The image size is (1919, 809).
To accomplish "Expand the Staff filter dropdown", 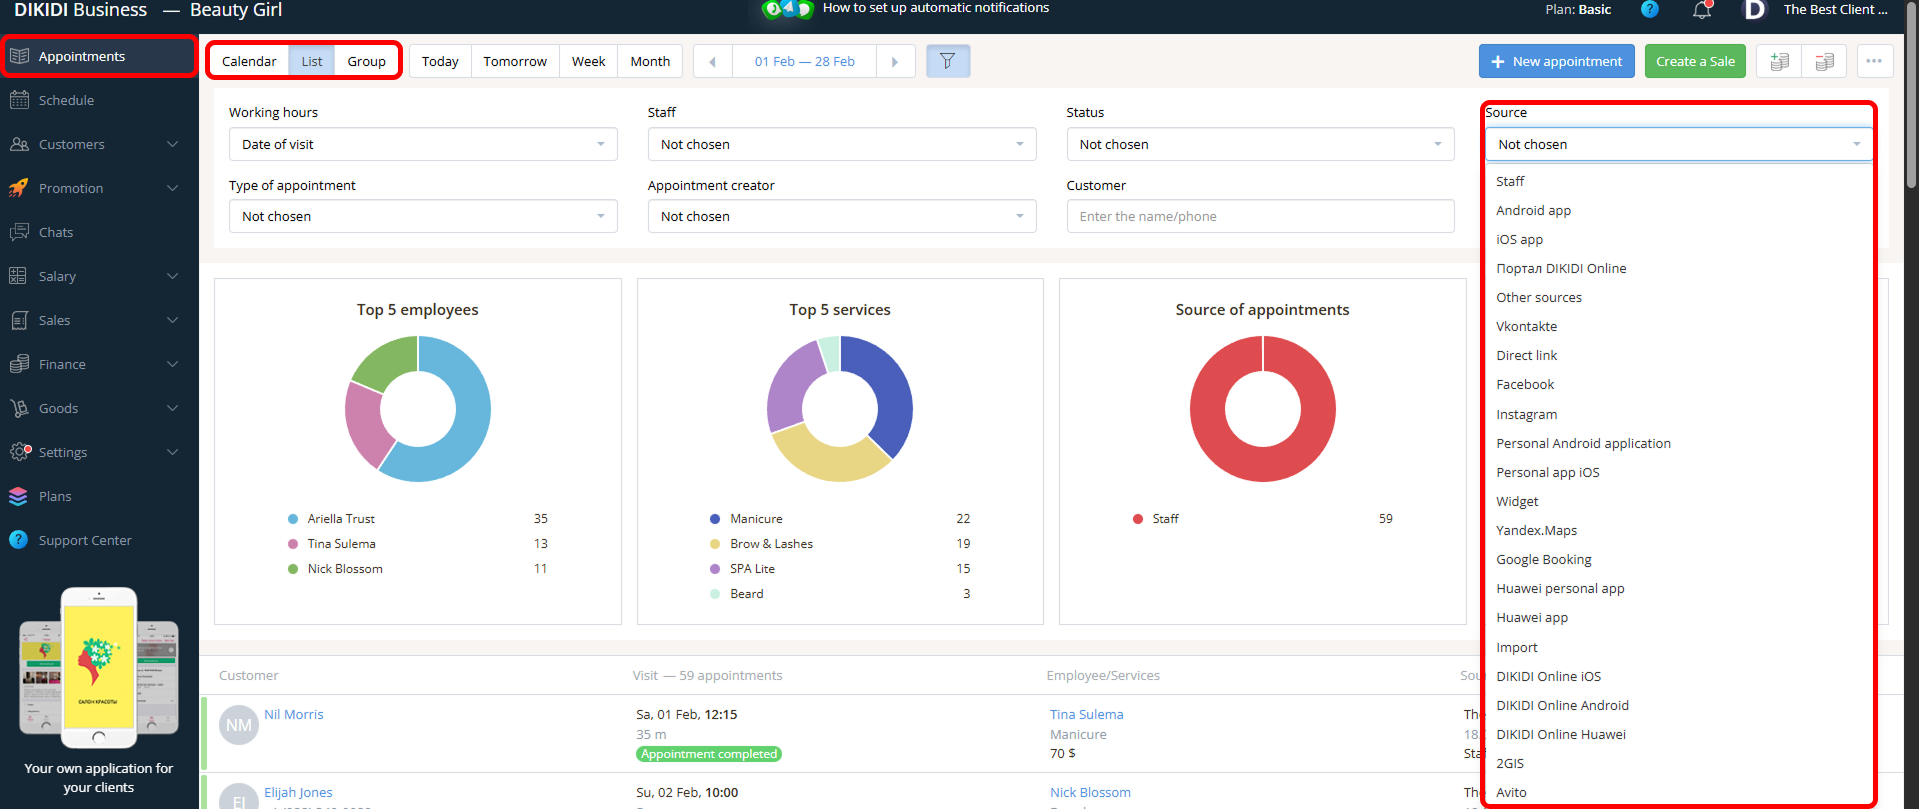I will coord(841,144).
